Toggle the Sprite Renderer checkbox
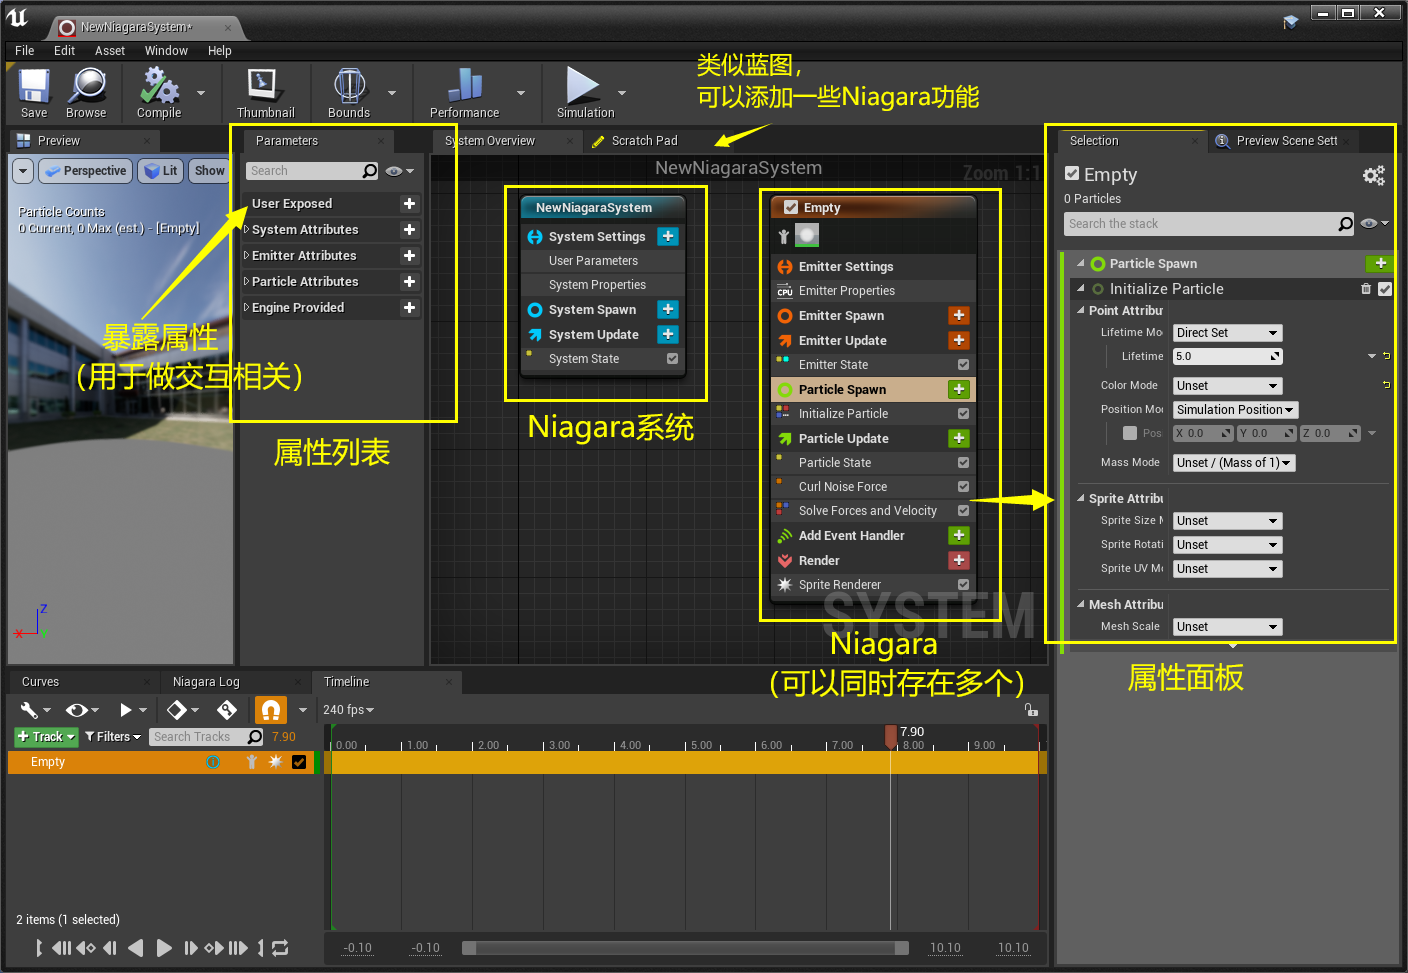This screenshot has height=973, width=1408. [x=963, y=585]
